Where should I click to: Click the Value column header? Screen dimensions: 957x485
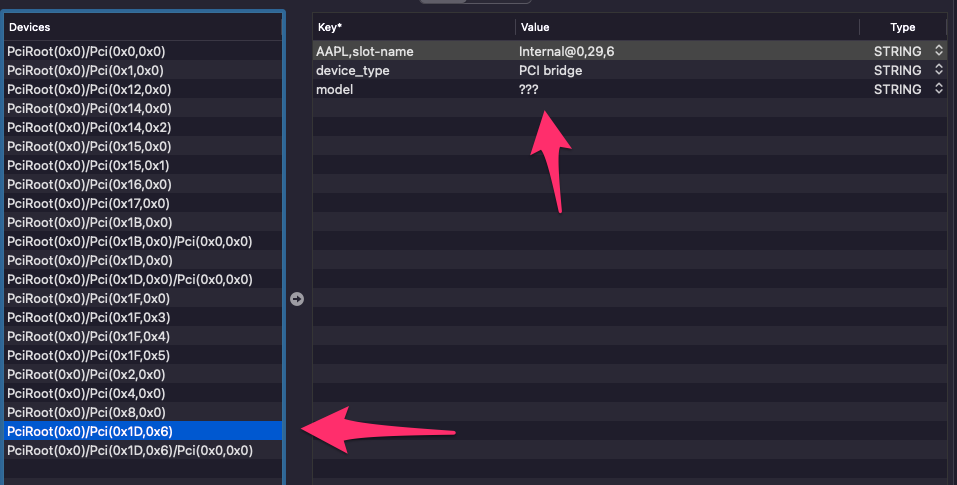pos(687,27)
